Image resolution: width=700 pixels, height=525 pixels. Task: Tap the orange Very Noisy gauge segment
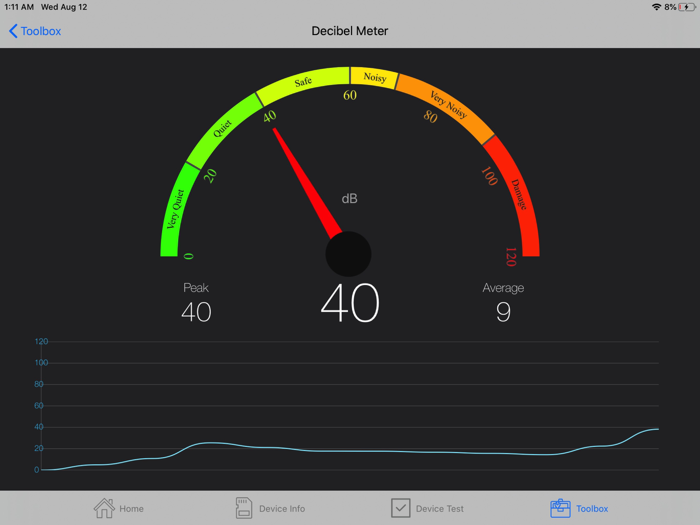[448, 105]
